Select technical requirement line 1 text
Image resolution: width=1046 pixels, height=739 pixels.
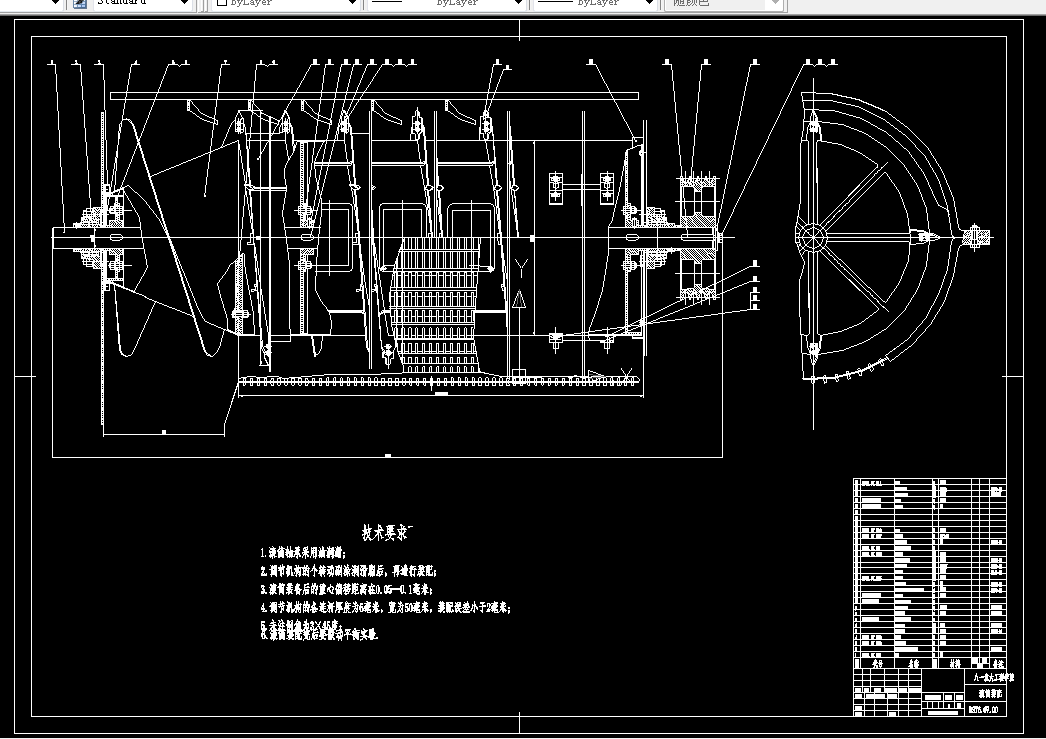pos(304,553)
